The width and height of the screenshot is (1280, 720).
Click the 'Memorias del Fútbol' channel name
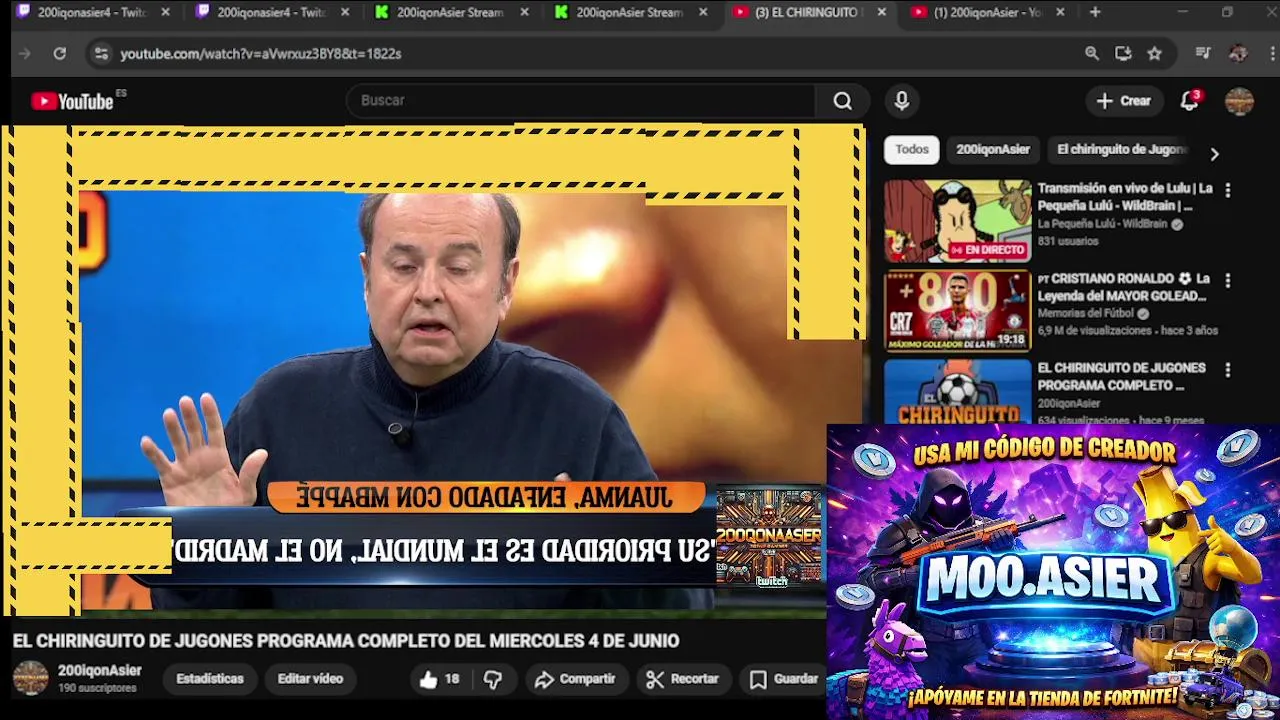pyautogui.click(x=1085, y=313)
